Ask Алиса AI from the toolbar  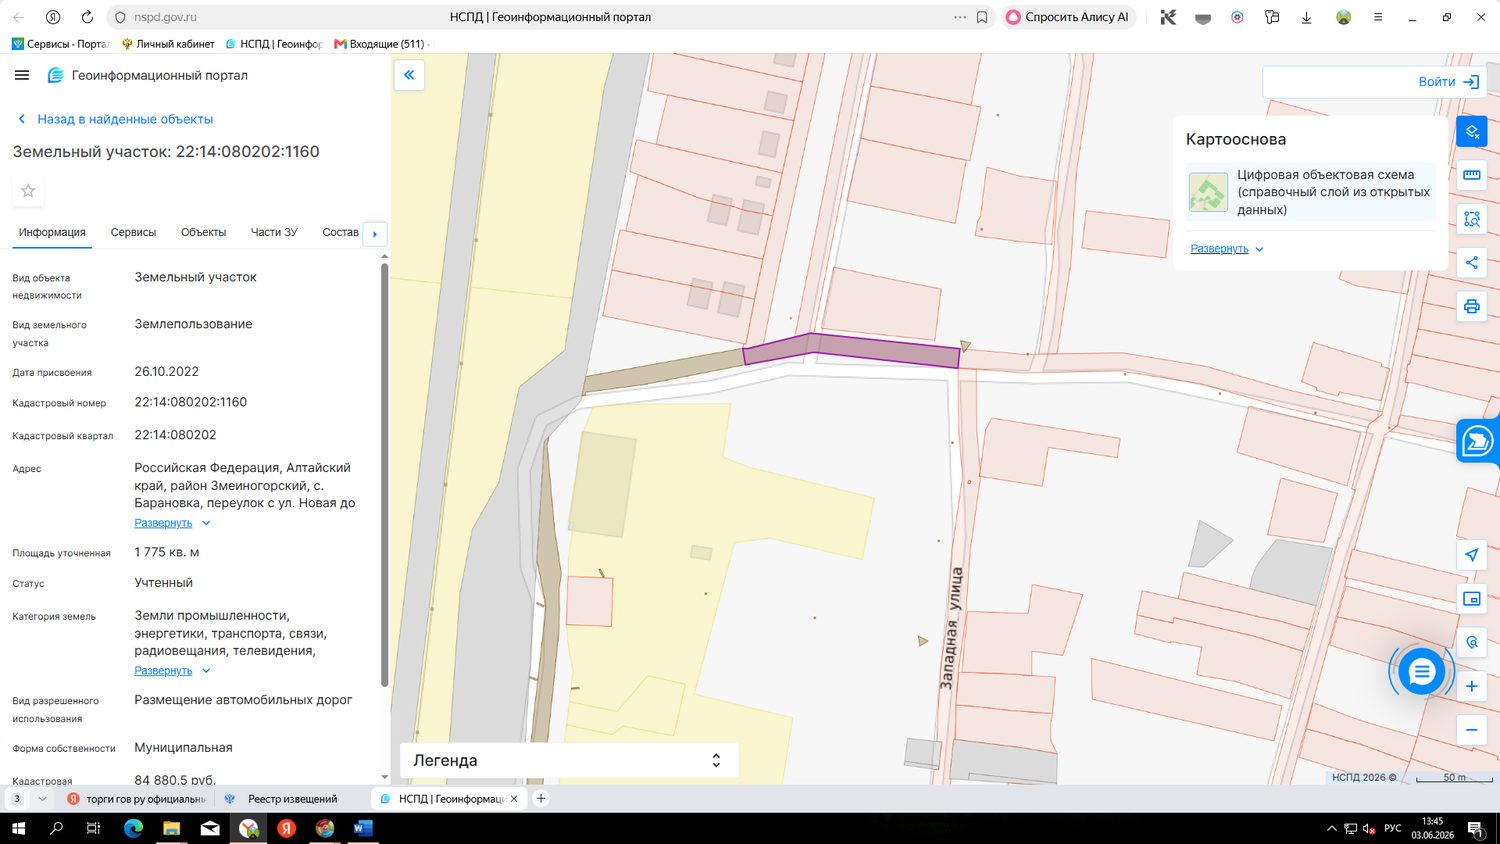click(1067, 17)
